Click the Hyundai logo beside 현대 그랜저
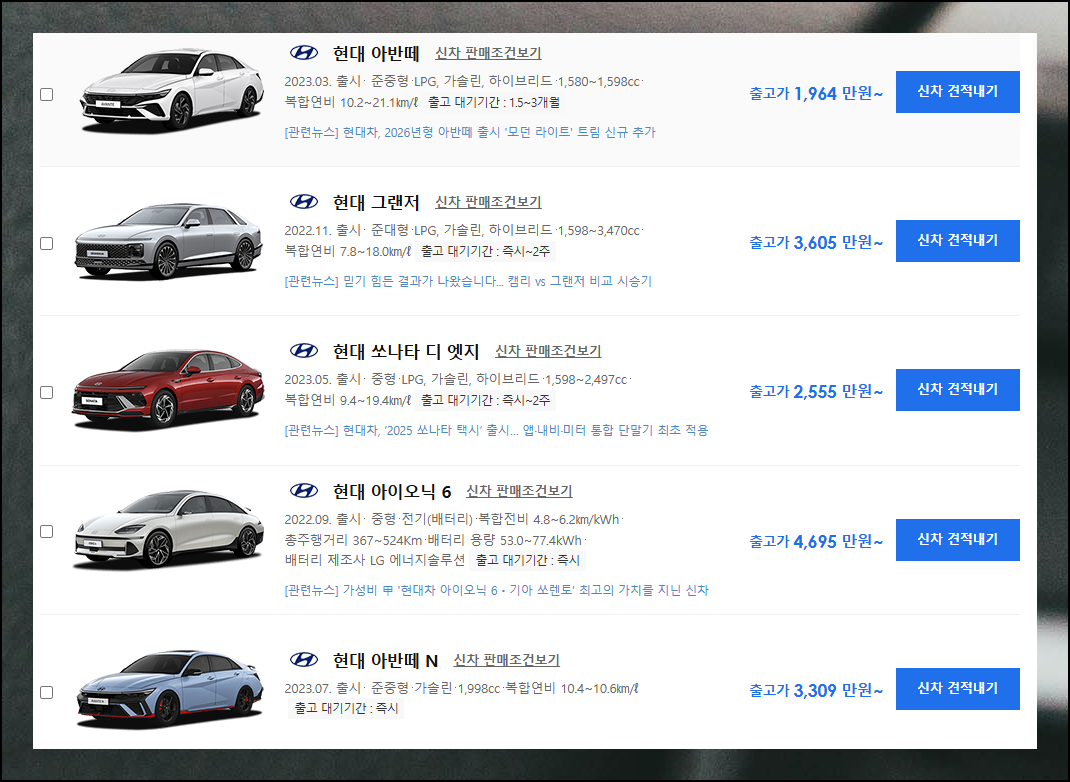This screenshot has height=782, width=1070. pyautogui.click(x=304, y=201)
